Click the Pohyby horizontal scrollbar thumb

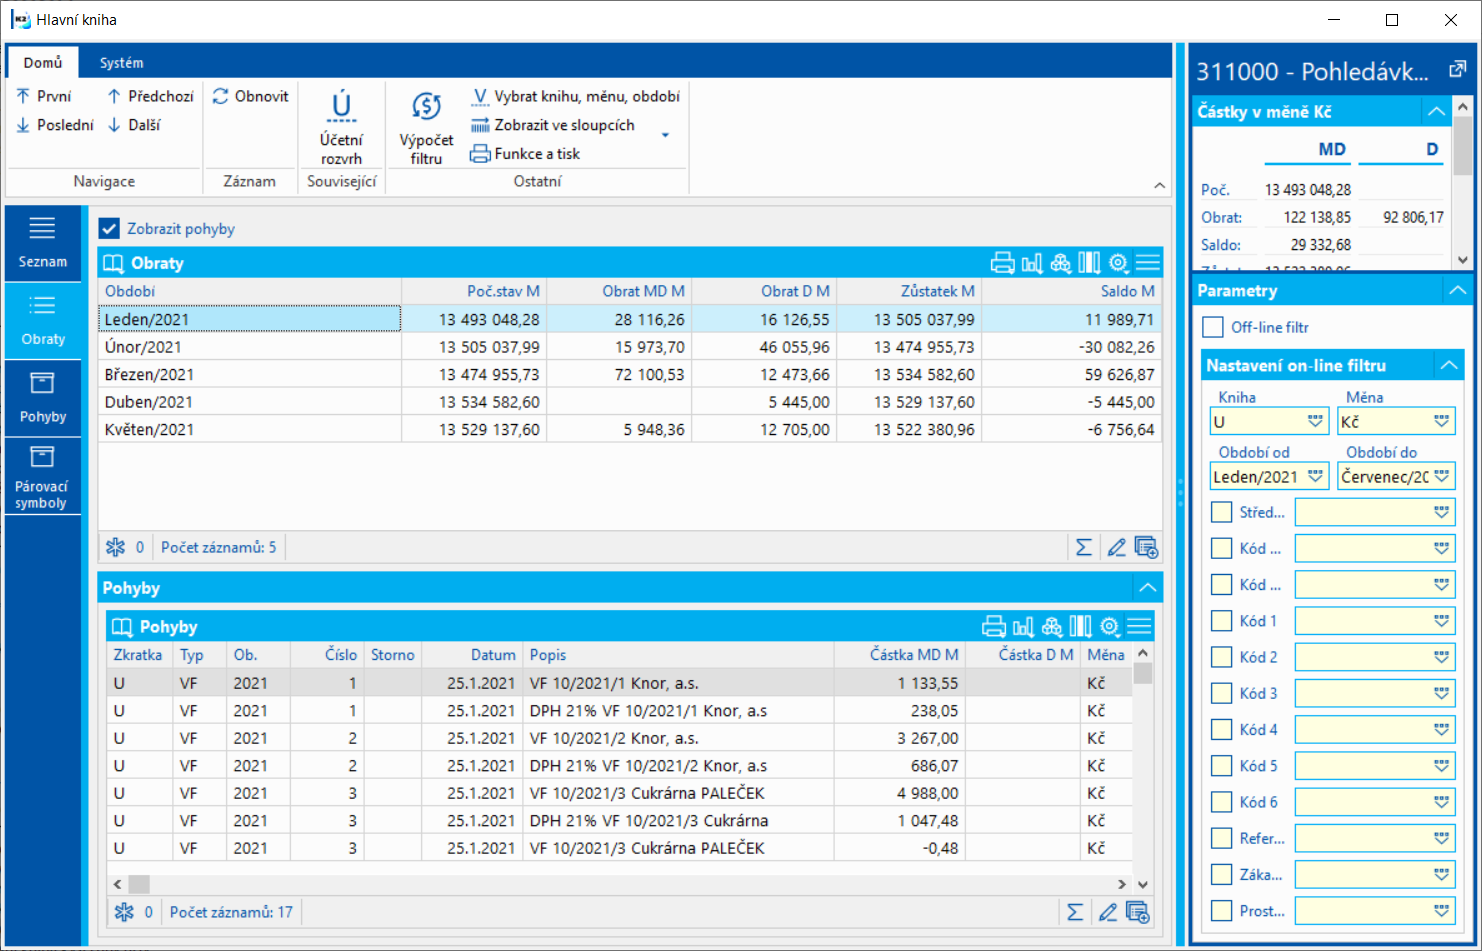(x=139, y=884)
